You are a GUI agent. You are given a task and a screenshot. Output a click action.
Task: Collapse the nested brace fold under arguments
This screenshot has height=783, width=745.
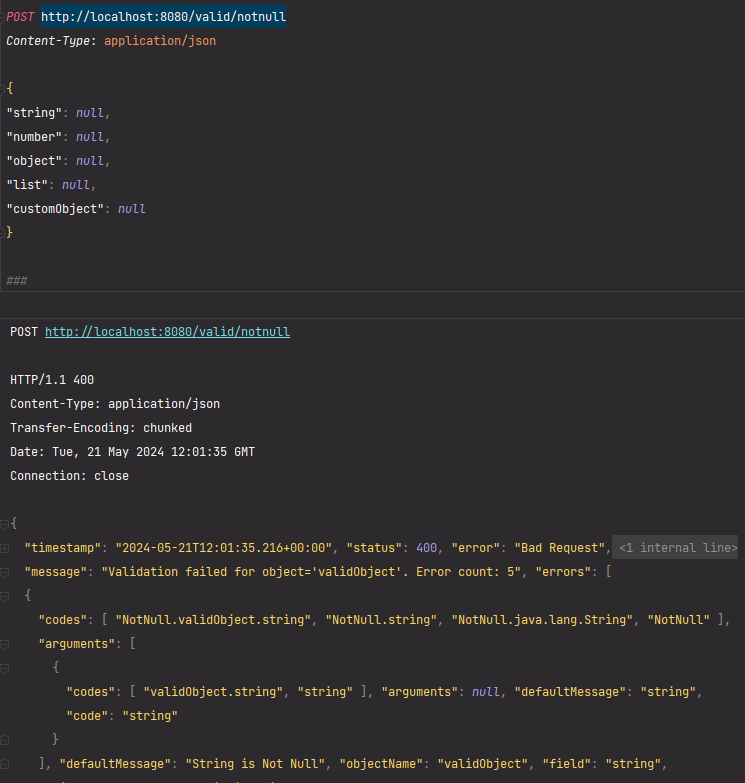[x=4, y=669]
